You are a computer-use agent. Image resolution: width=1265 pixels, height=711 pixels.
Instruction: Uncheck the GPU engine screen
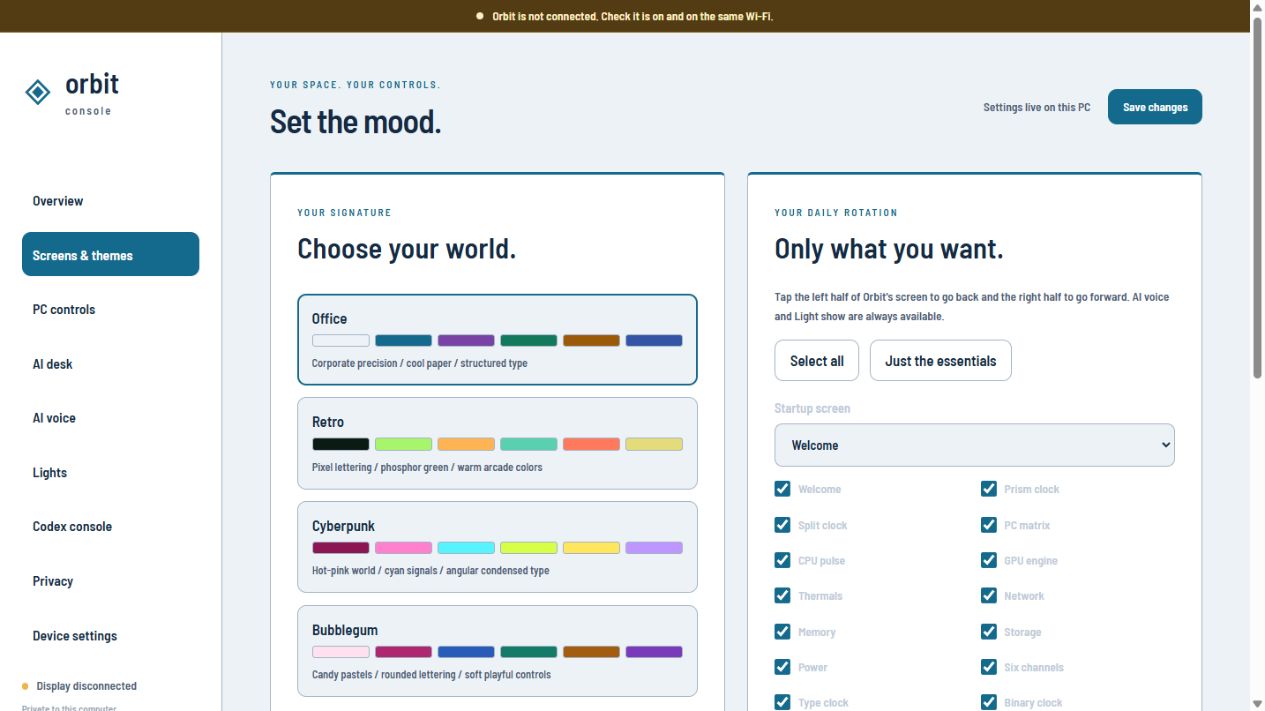(988, 560)
